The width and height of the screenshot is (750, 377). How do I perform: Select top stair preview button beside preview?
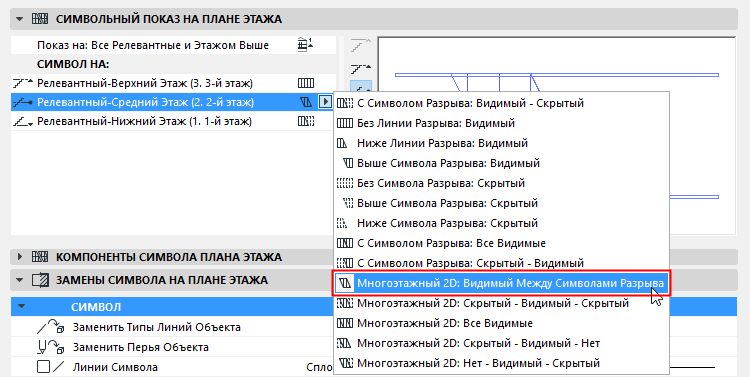361,46
